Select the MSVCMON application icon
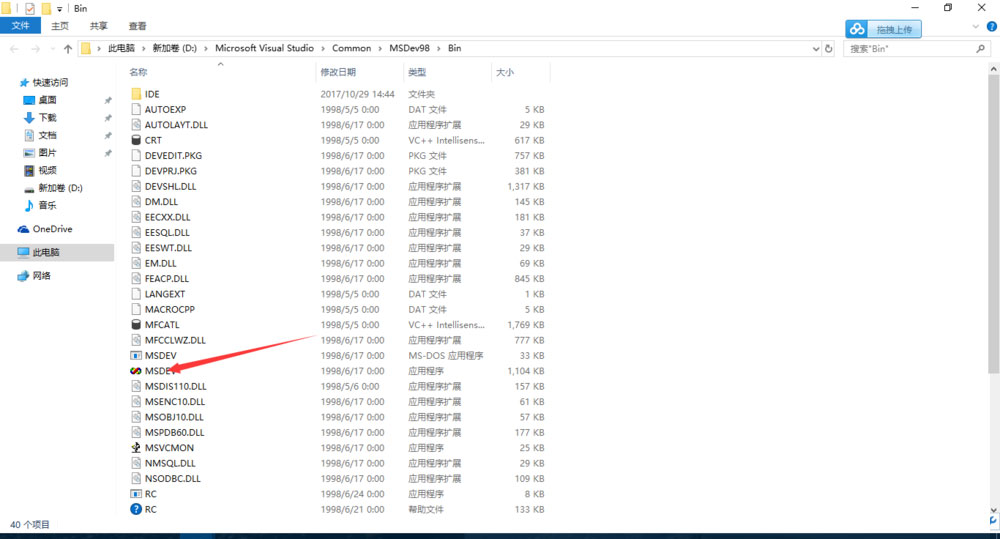This screenshot has height=539, width=1000. point(136,448)
